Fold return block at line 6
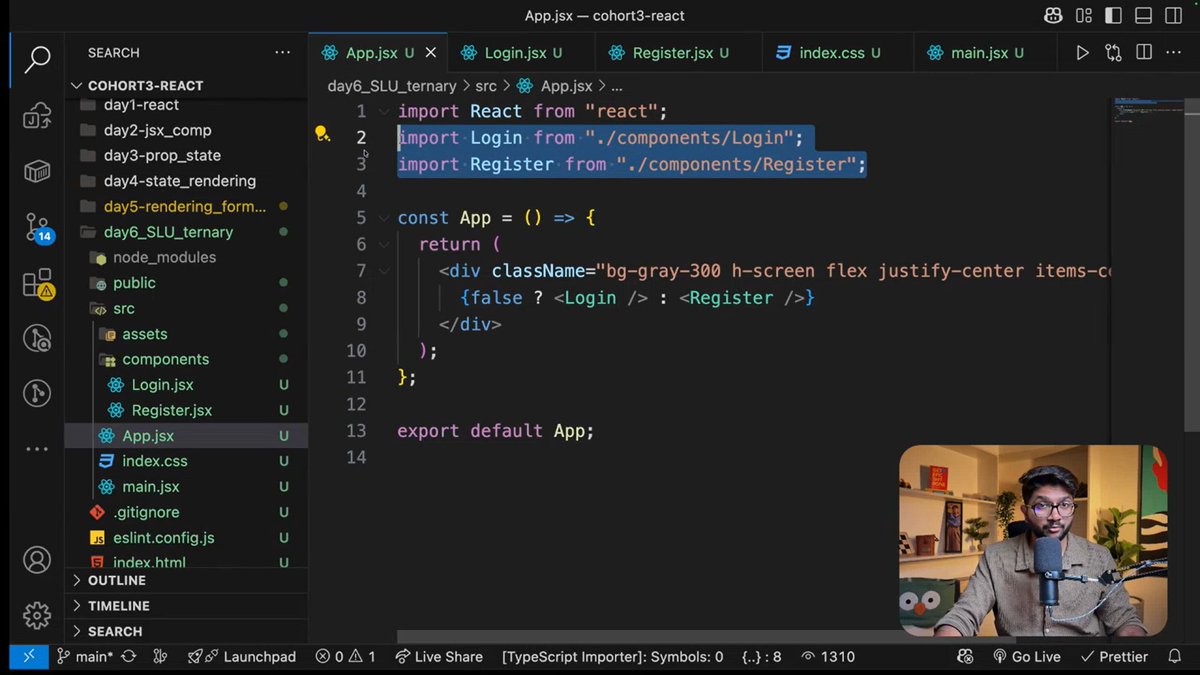 tap(385, 244)
